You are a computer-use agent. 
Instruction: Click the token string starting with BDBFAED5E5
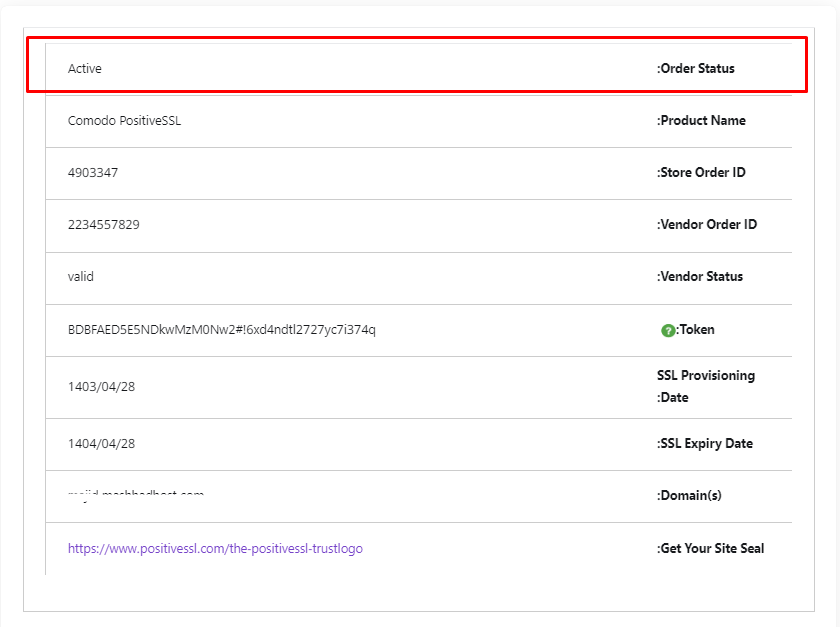coord(221,330)
